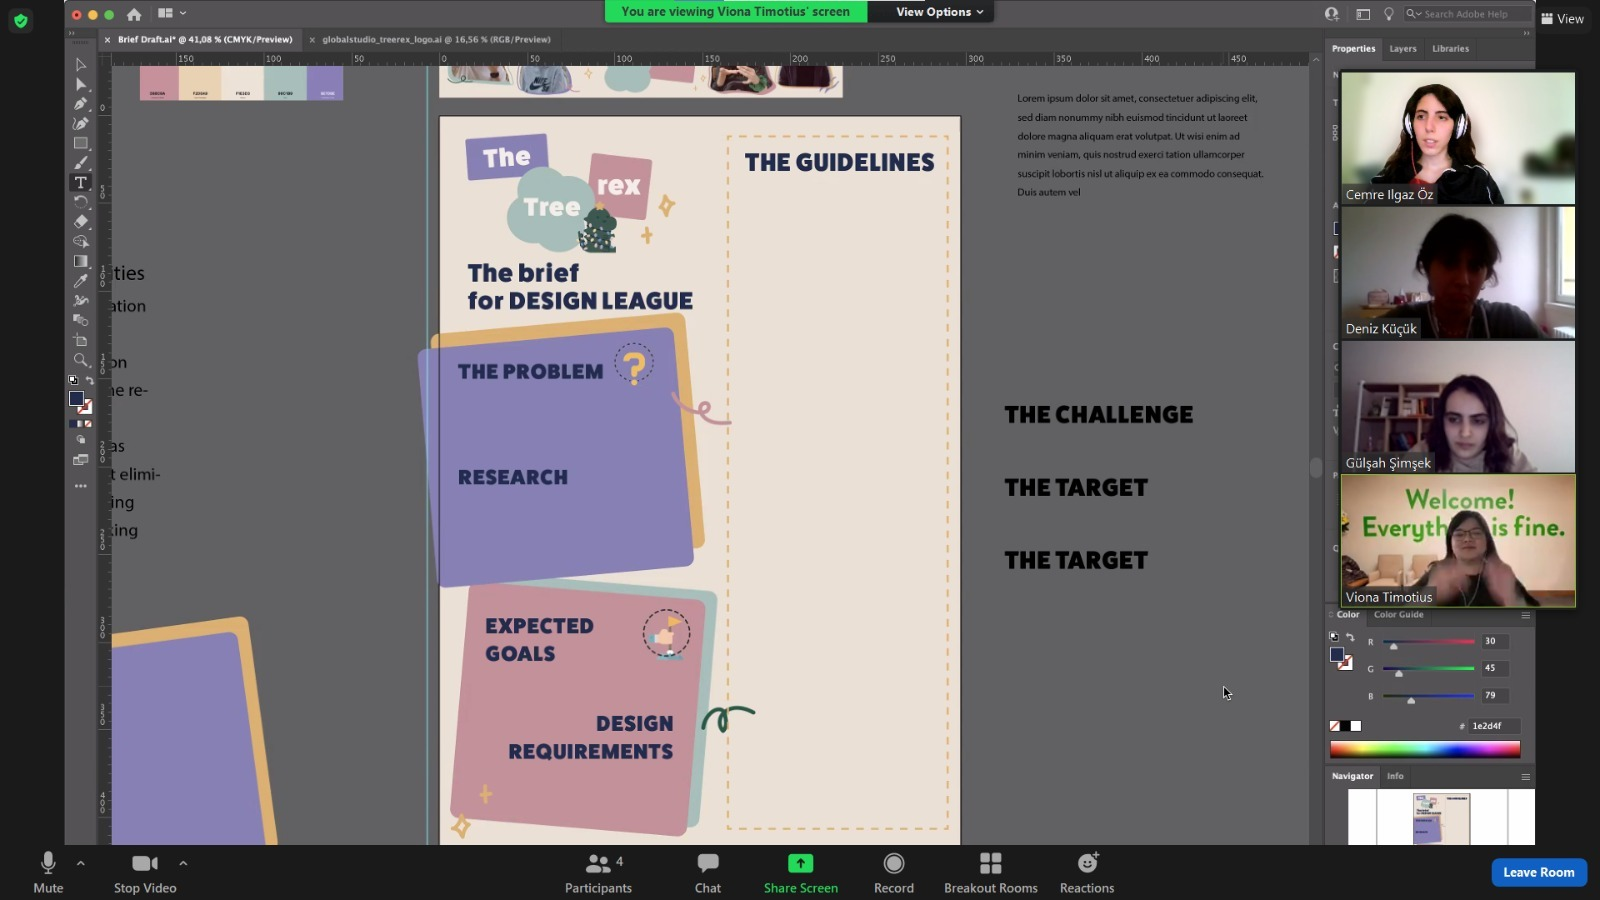The image size is (1600, 900).
Task: Swap fill and stroke in Color panel
Action: 1350,637
